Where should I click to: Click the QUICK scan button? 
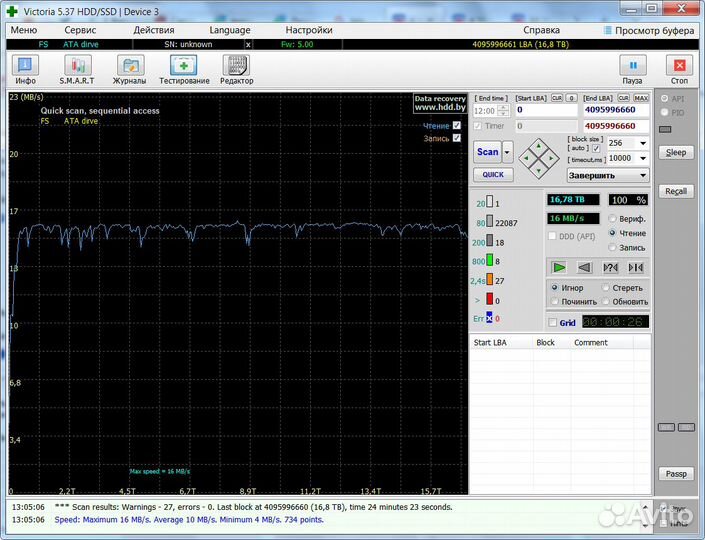pos(493,174)
